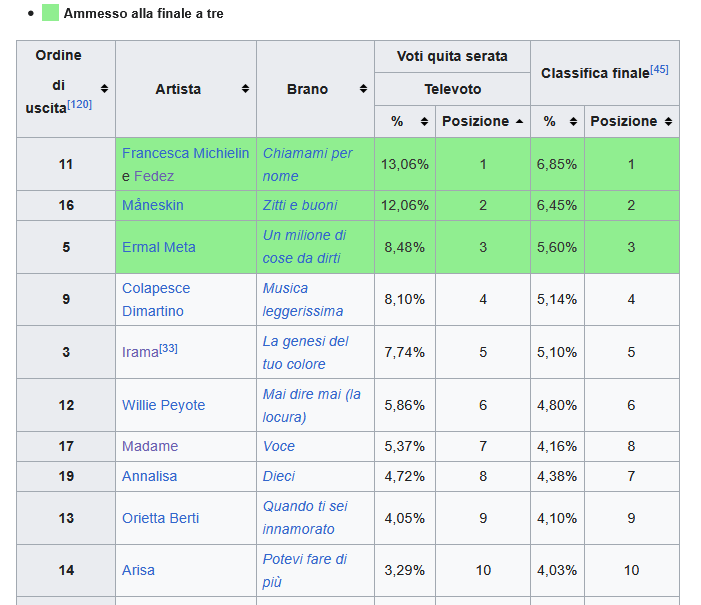Sort Televoto percentage column arrows
This screenshot has width=701, height=605.
(x=424, y=121)
